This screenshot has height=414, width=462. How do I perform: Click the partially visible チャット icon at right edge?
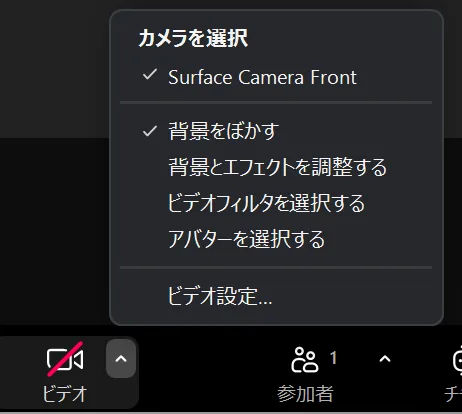coord(458,360)
